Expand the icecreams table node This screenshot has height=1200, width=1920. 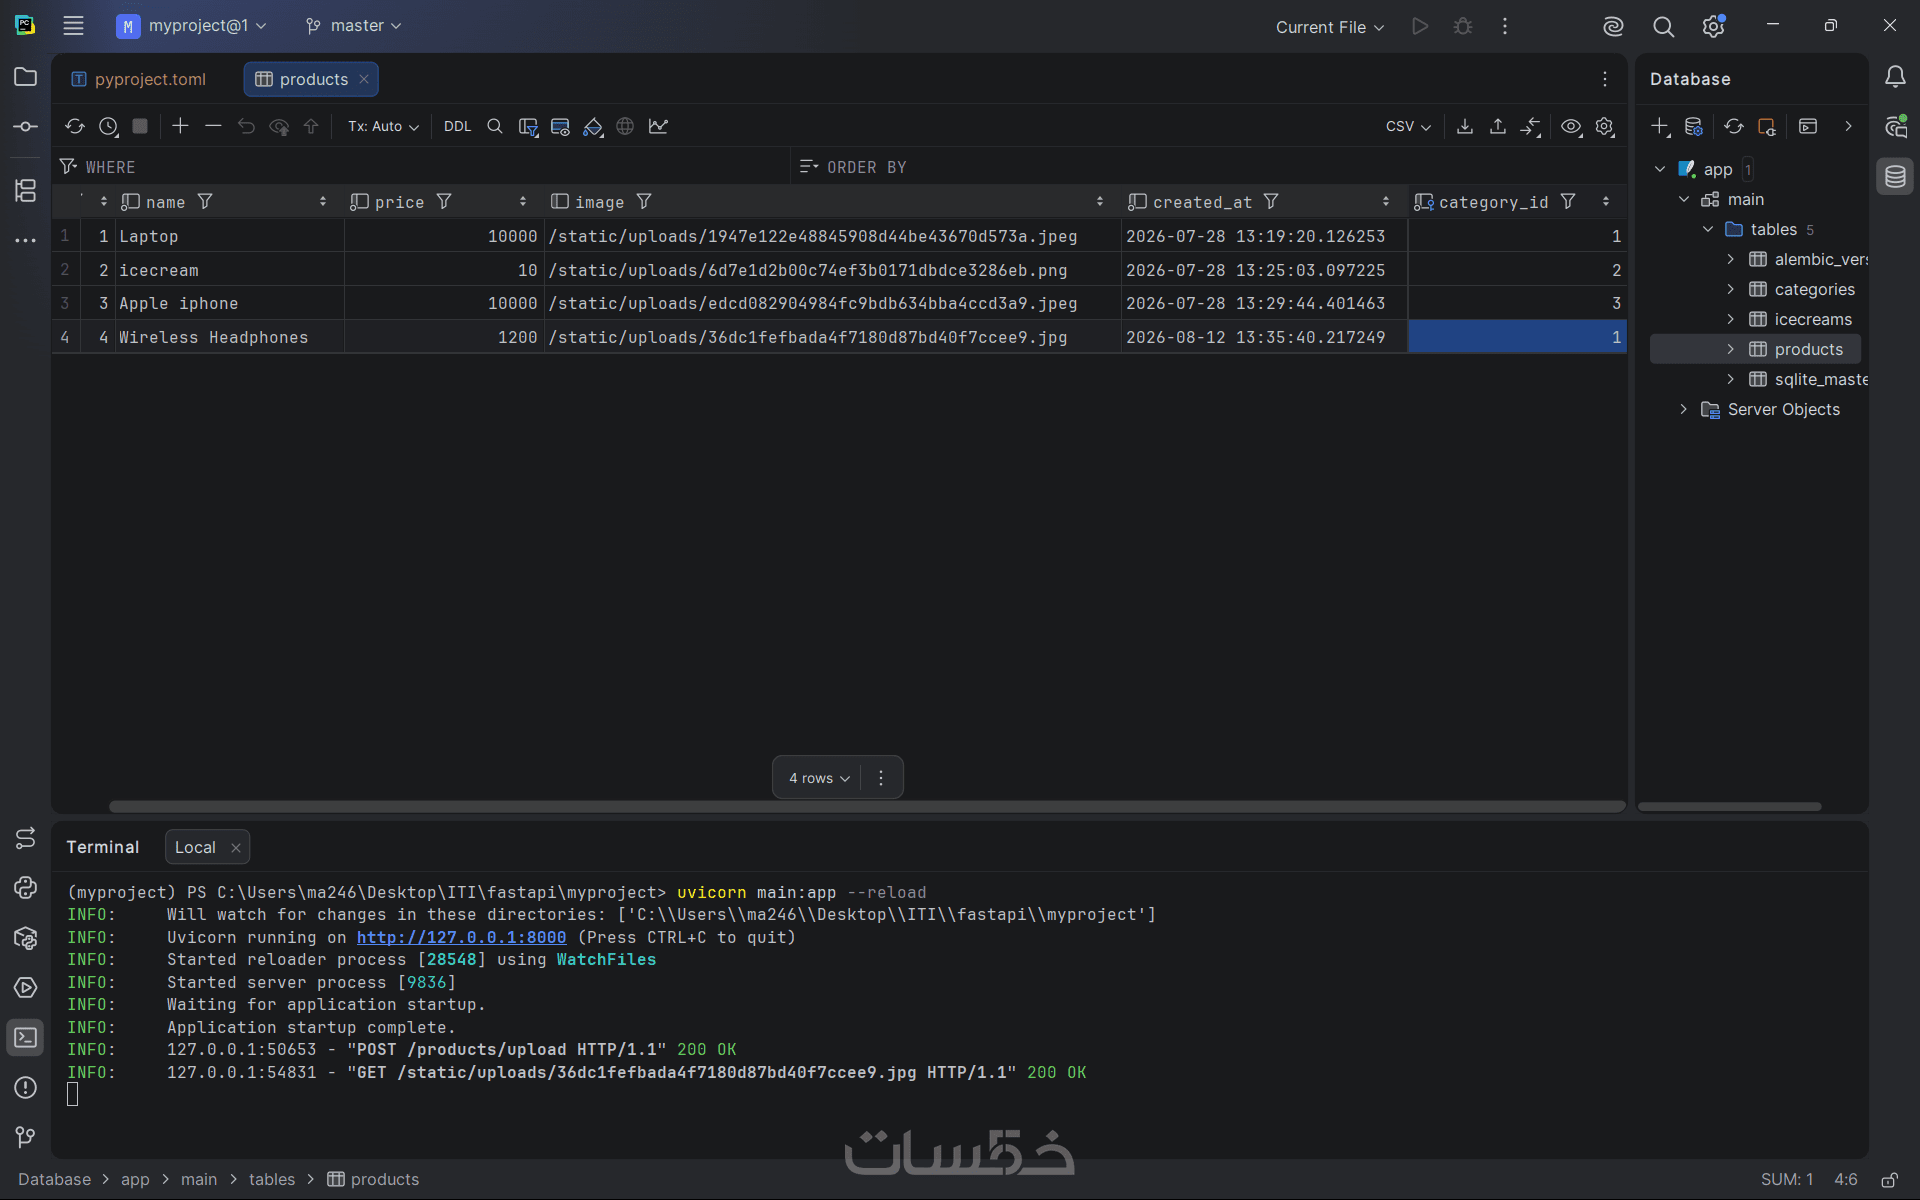coord(1731,319)
